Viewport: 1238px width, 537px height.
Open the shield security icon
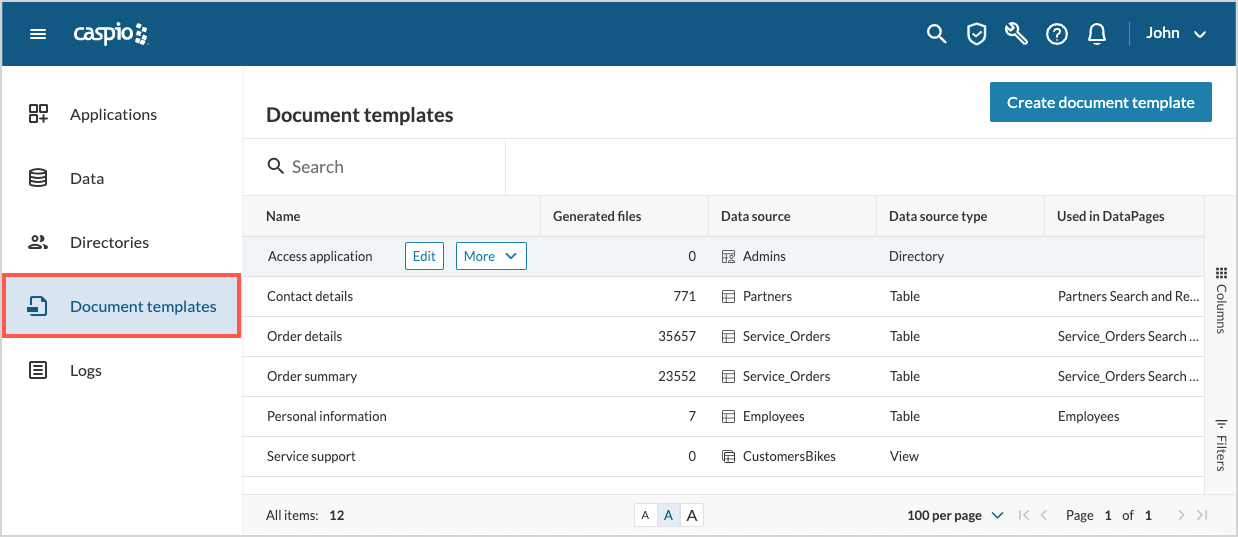click(976, 34)
